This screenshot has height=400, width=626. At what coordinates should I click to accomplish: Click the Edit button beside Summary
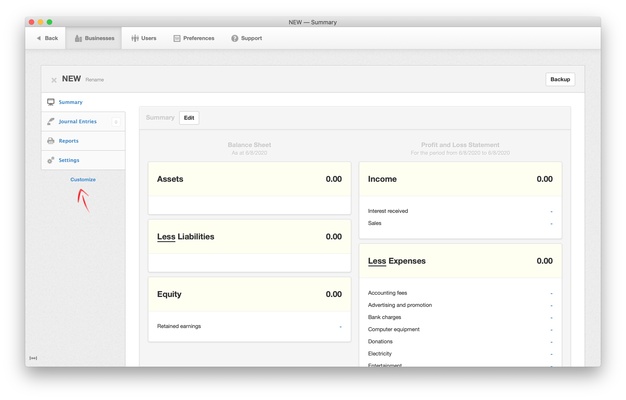point(189,118)
